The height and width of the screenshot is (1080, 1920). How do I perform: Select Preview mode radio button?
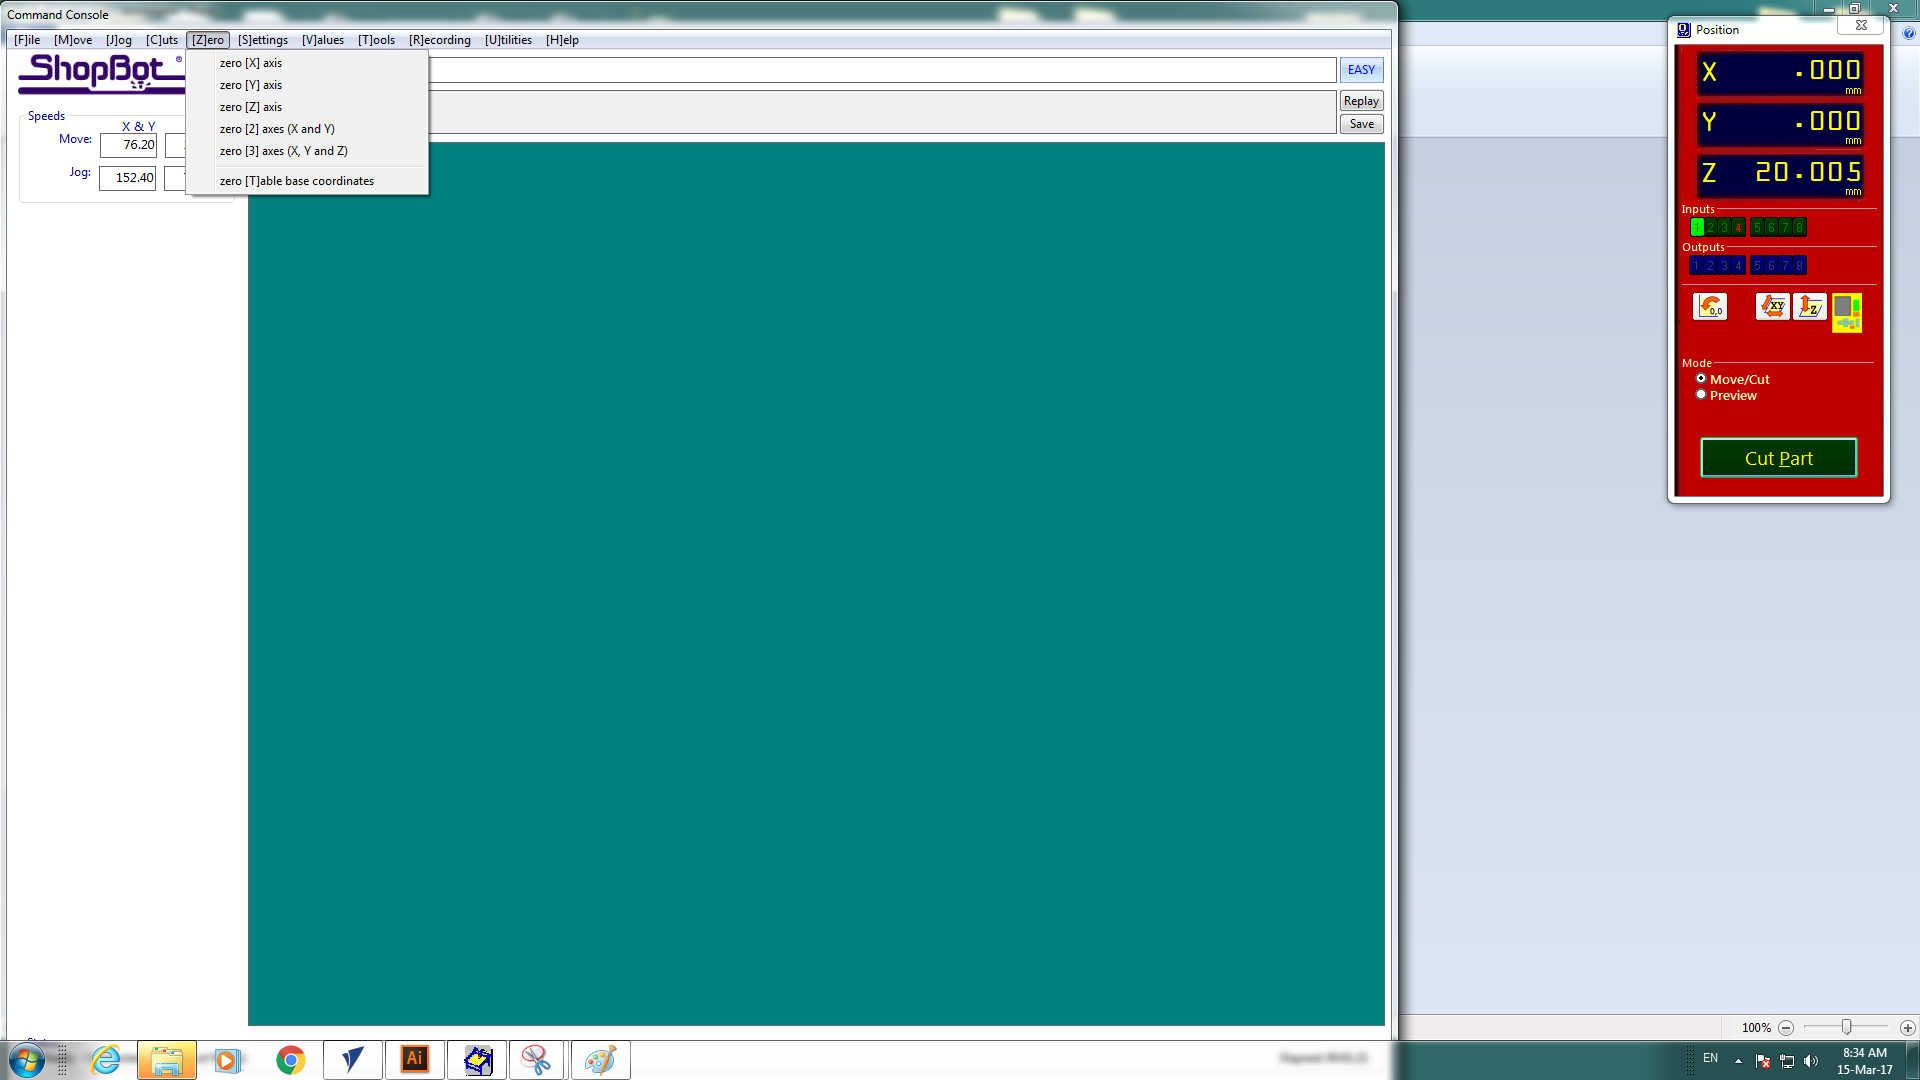(1701, 395)
